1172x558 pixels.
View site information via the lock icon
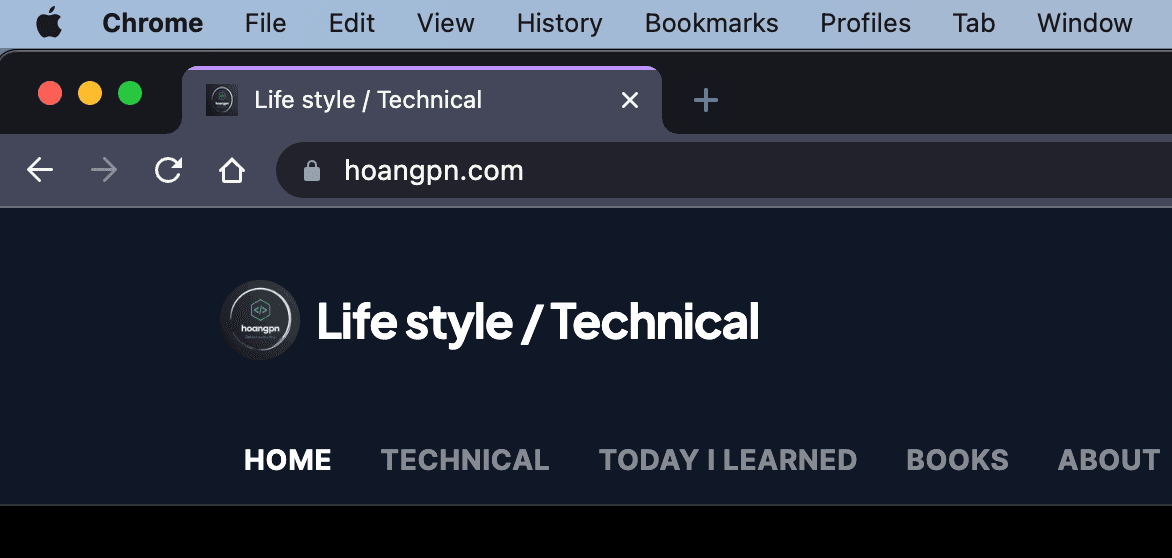[312, 171]
